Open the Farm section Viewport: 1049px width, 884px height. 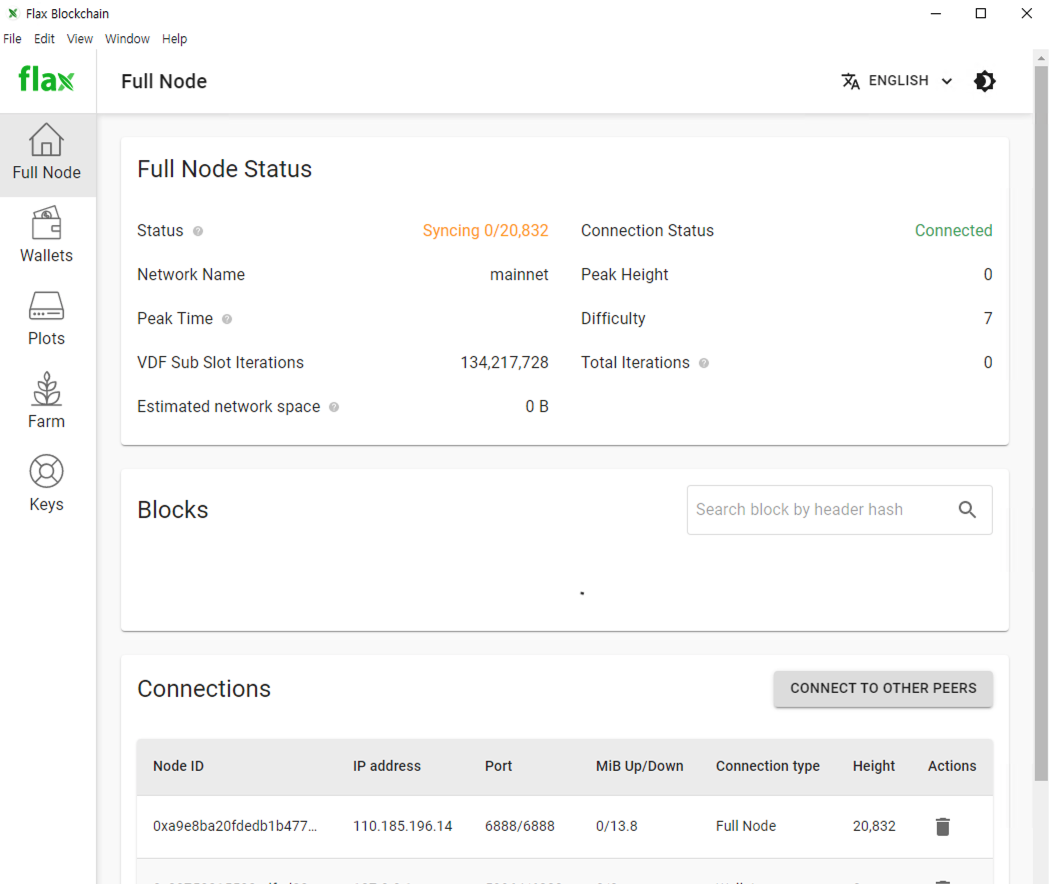[x=47, y=402]
